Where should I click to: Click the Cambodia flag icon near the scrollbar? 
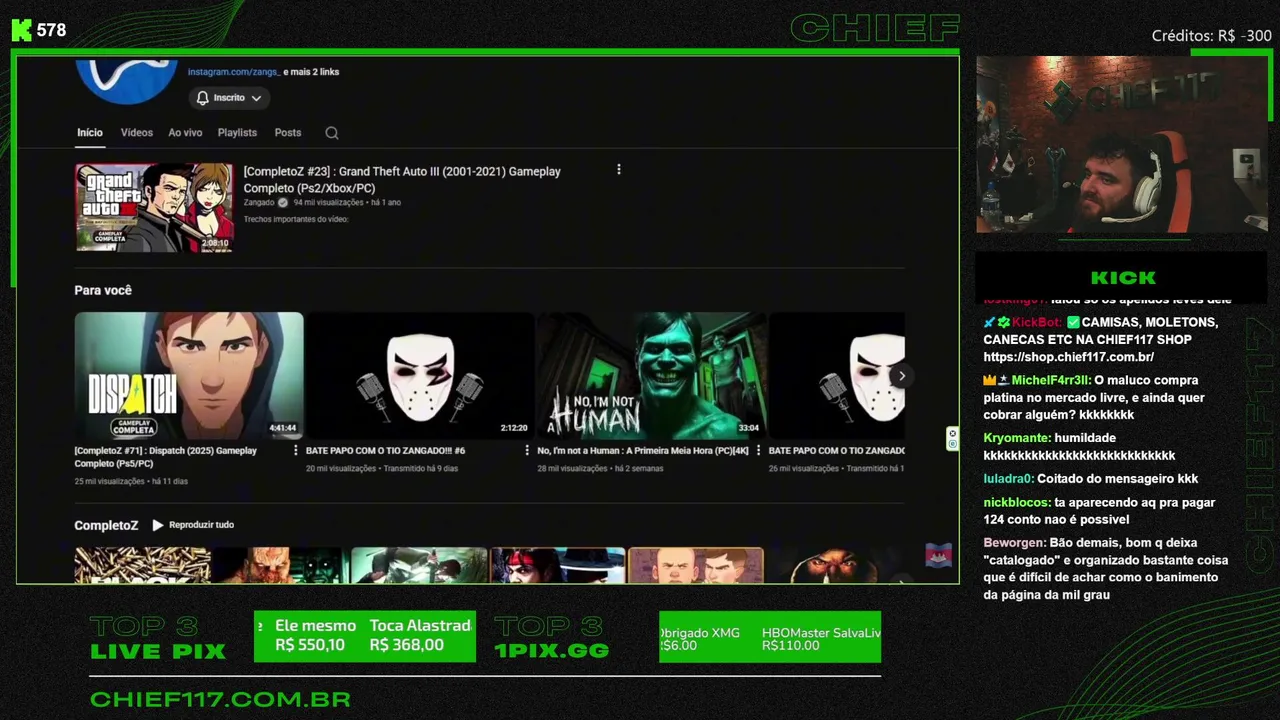938,555
